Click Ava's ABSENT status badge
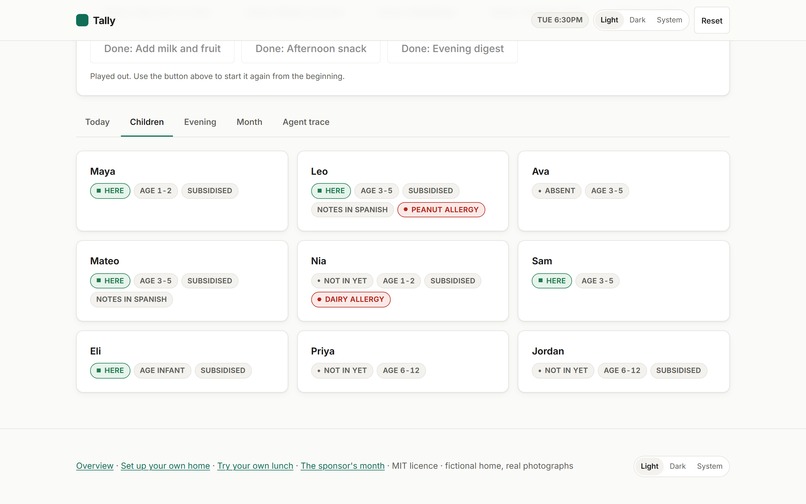The image size is (806, 504). click(x=556, y=191)
